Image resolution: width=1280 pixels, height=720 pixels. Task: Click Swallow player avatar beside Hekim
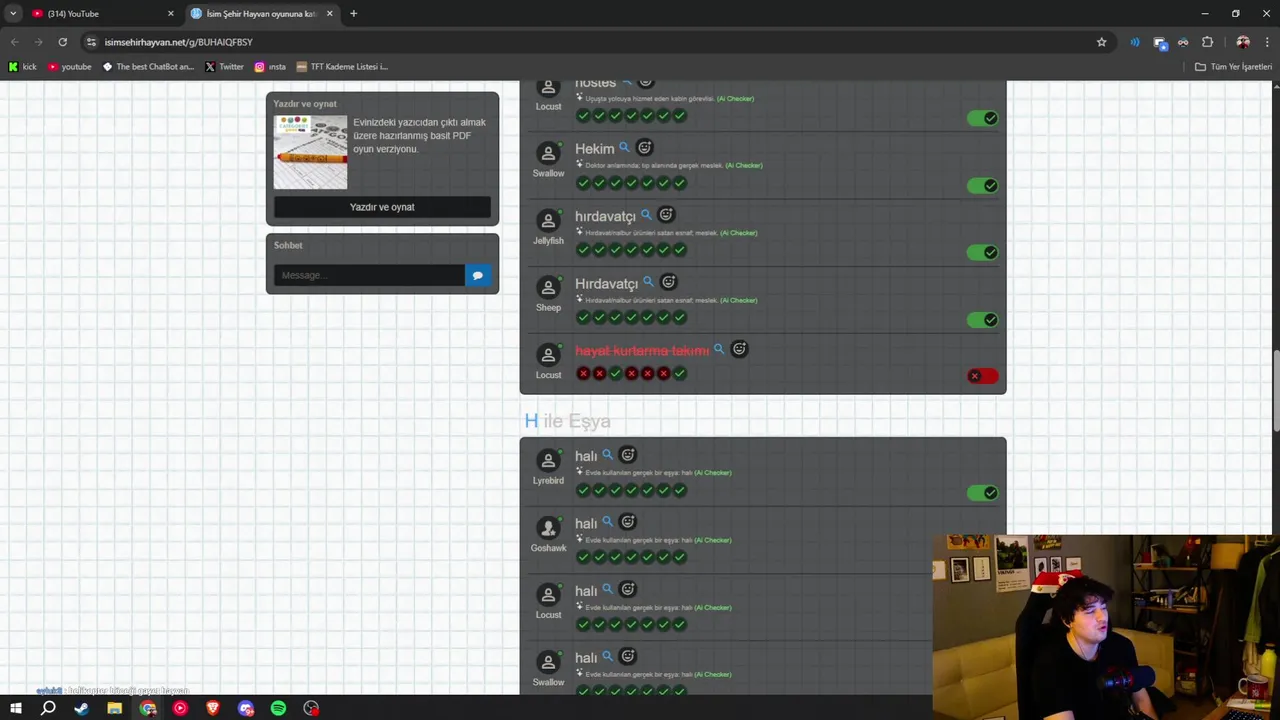tap(548, 154)
